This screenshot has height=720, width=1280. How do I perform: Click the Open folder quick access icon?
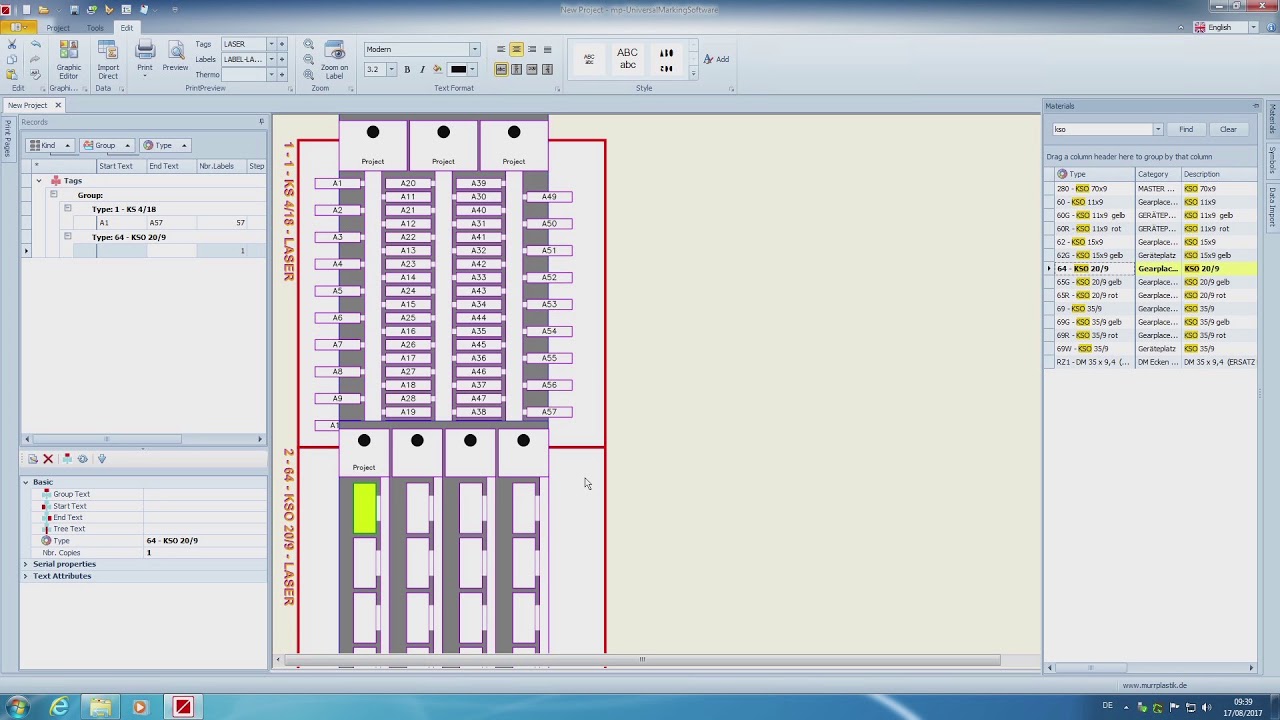(42, 10)
